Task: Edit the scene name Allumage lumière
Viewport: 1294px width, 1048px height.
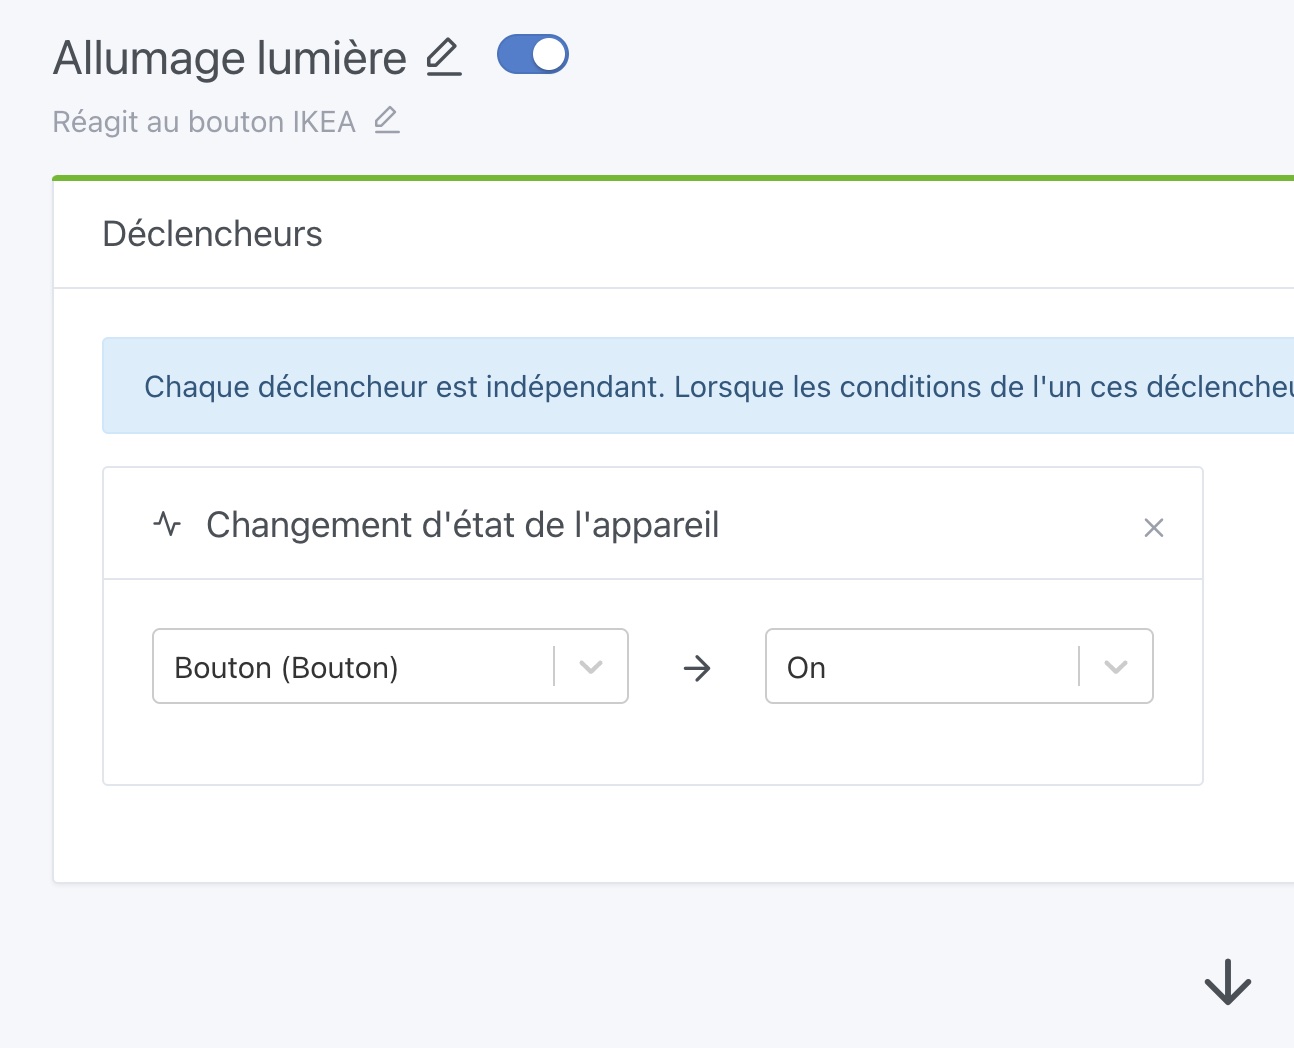Action: pos(443,57)
